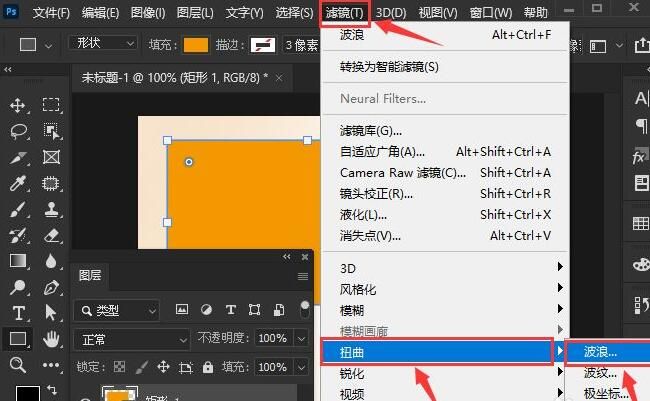The image size is (650, 401).
Task: Toggle lock position of layer
Action: pos(163,367)
